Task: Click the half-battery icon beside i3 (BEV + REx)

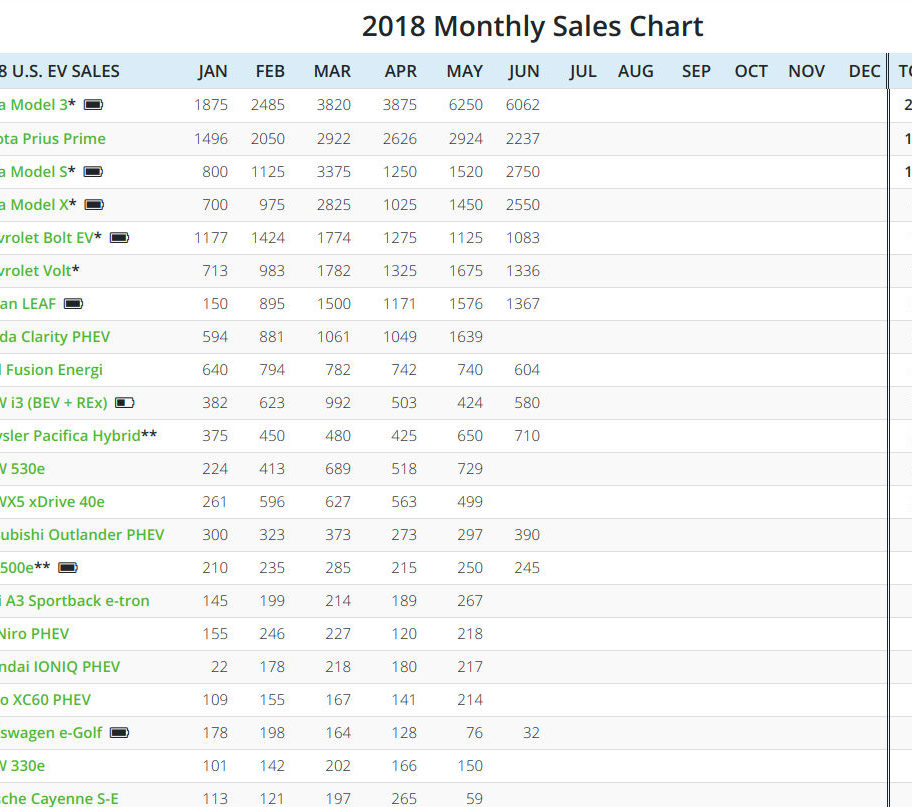Action: (x=125, y=403)
